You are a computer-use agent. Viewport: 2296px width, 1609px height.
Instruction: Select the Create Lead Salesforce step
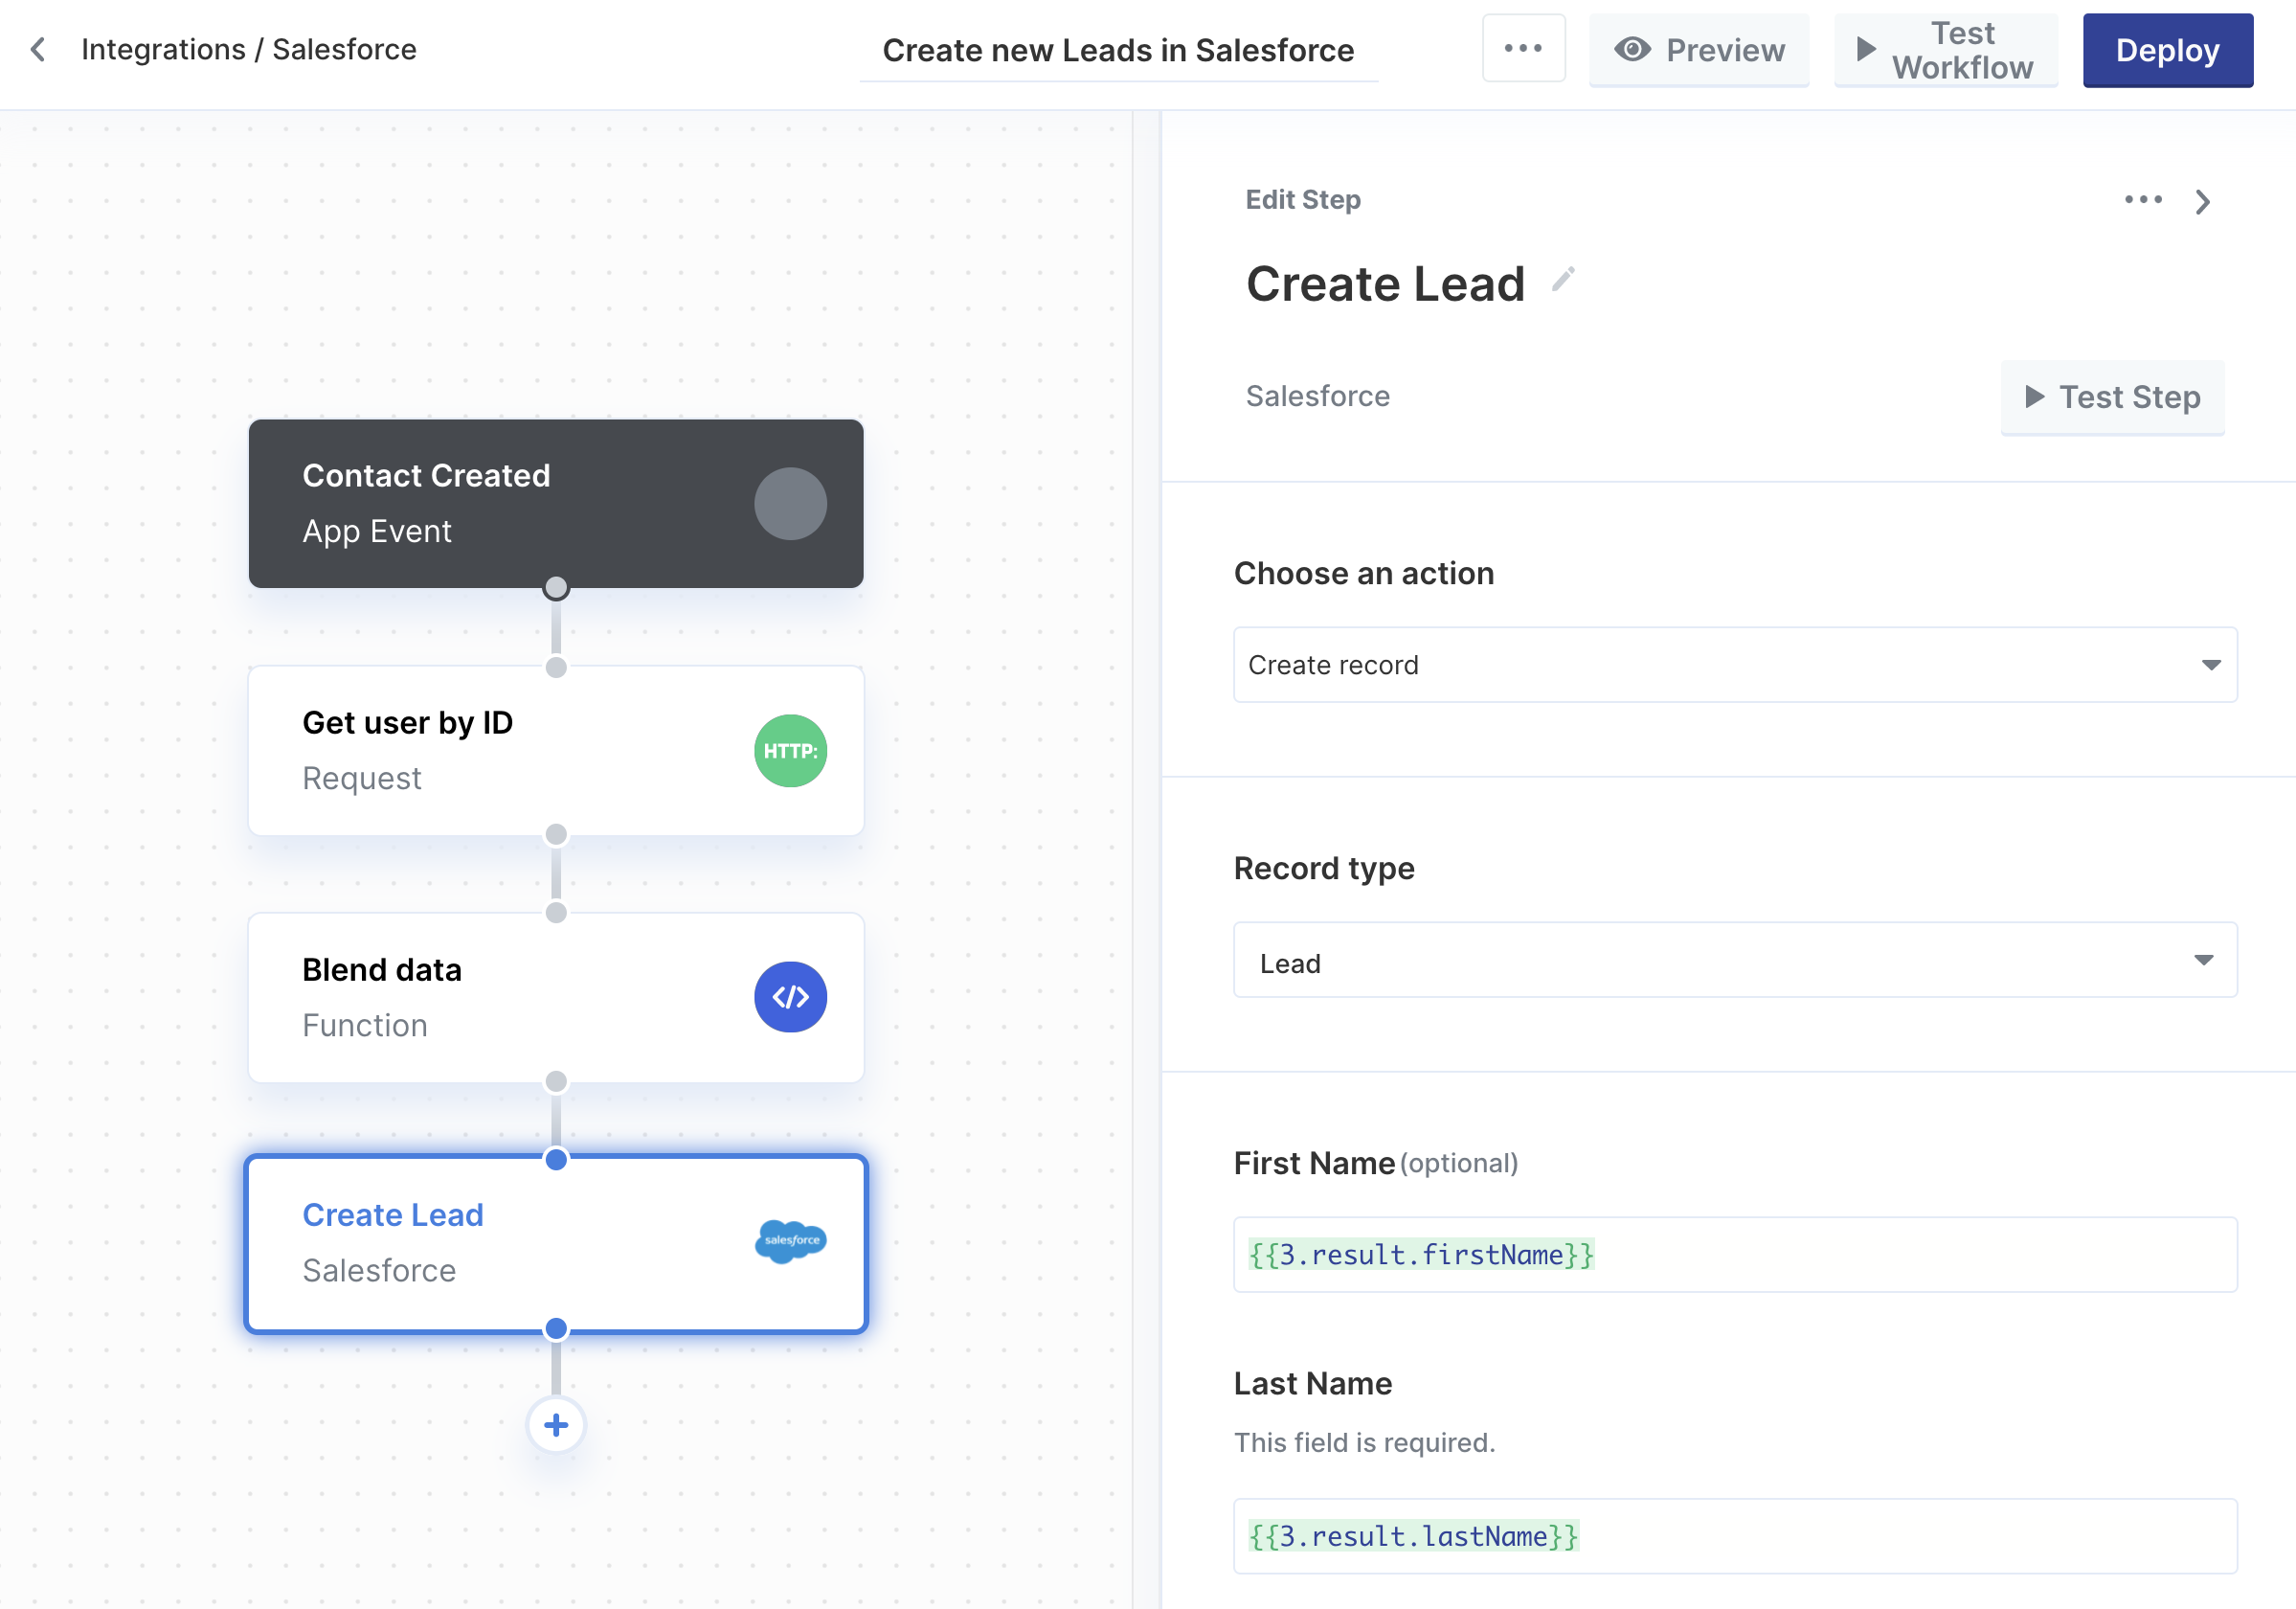pyautogui.click(x=556, y=1243)
